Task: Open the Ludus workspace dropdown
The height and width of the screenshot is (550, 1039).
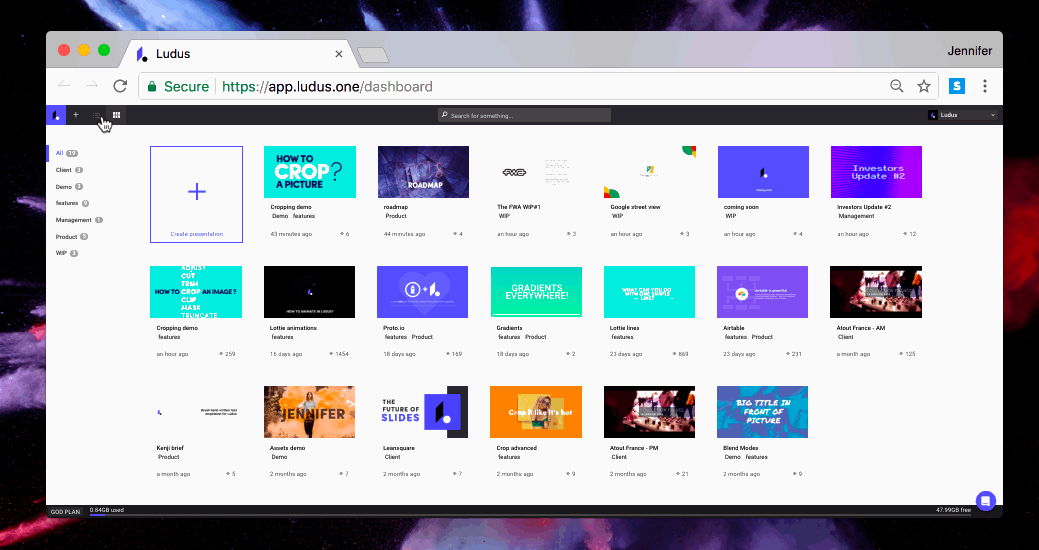Action: 962,115
